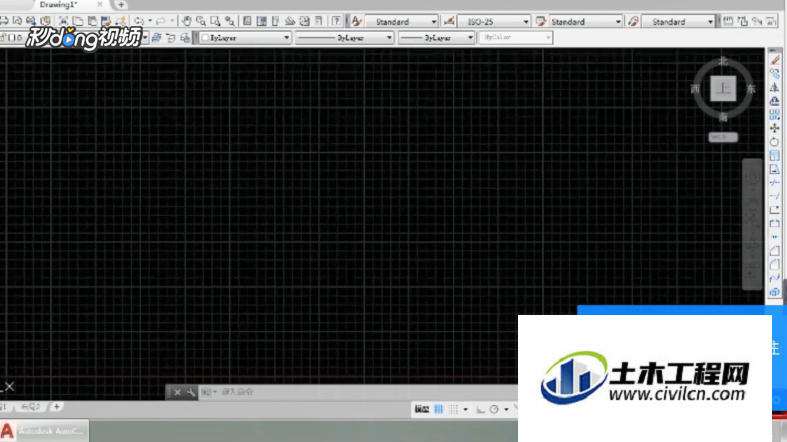Select the Offset tool in Modify toolbar
The width and height of the screenshot is (787, 442).
pyautogui.click(x=775, y=101)
